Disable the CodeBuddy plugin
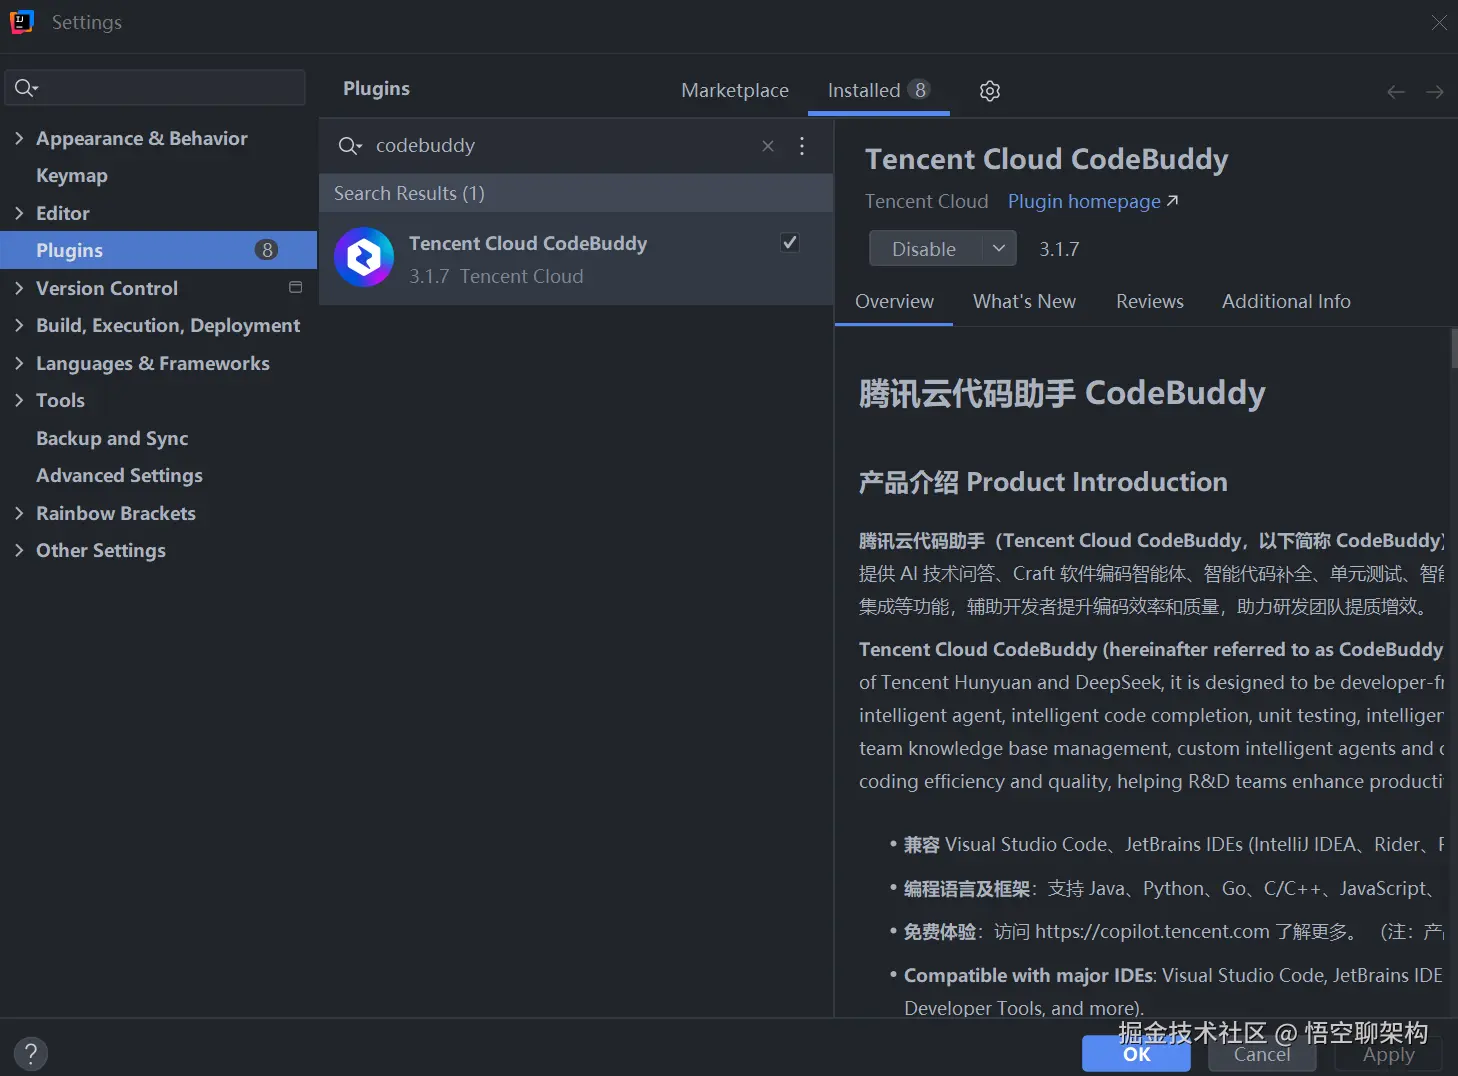Screen dimensions: 1458x1076 pyautogui.click(x=924, y=249)
